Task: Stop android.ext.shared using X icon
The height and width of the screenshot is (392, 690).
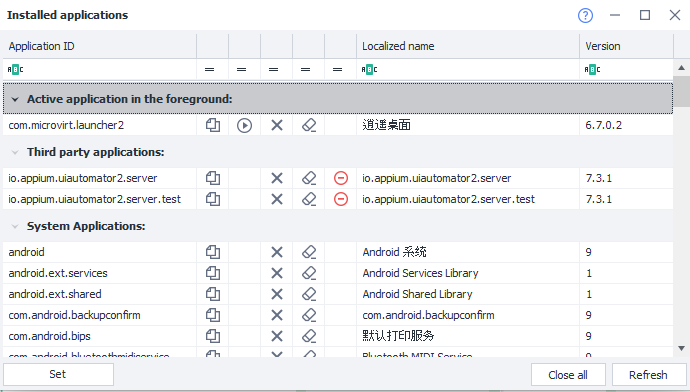Action: (277, 294)
